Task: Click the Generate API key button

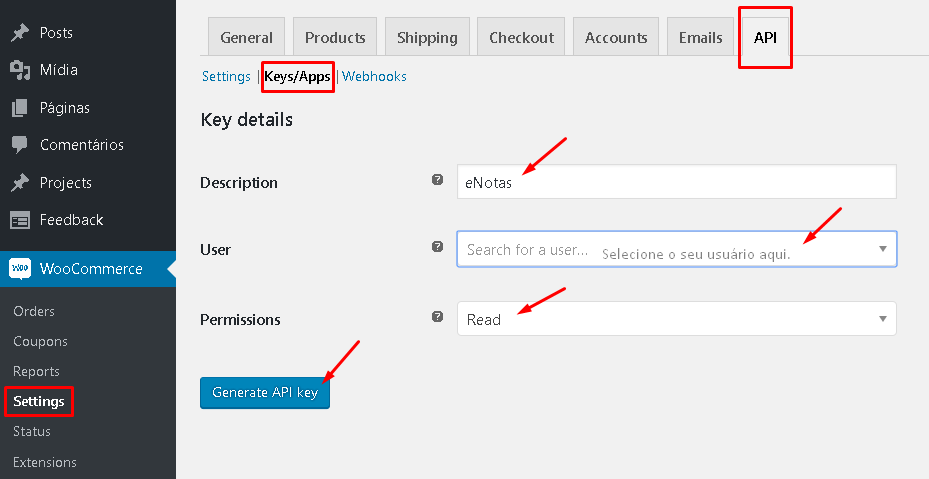Action: [265, 392]
